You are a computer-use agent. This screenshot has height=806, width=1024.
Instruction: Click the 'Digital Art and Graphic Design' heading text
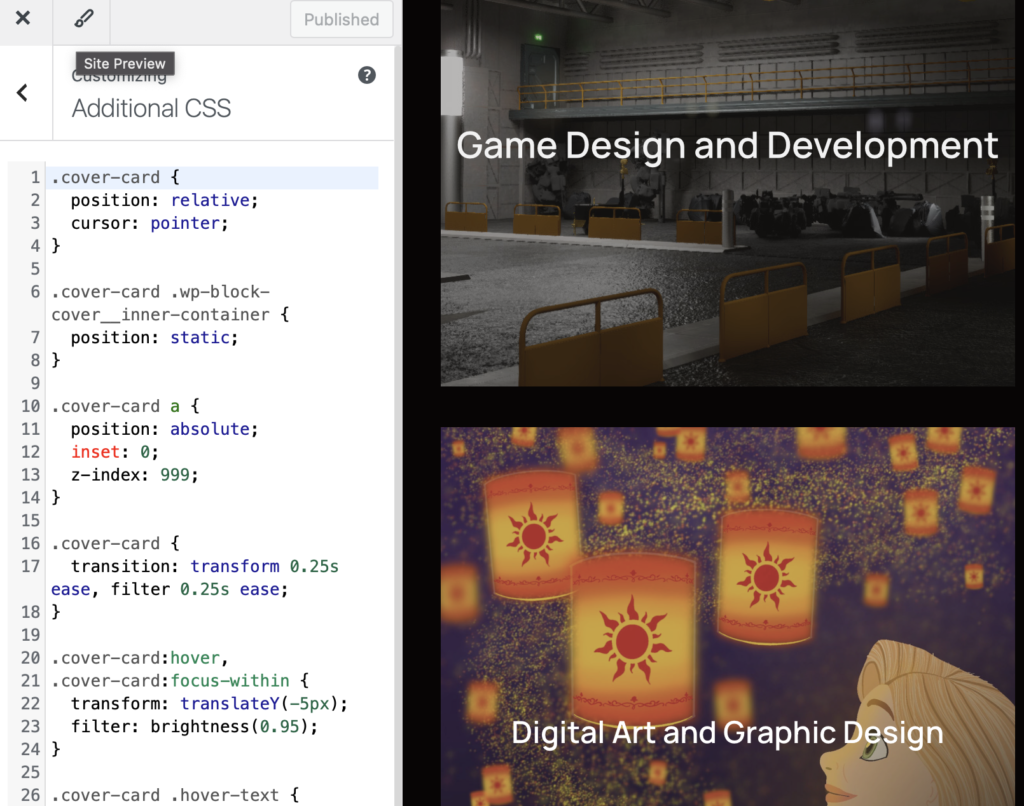727,732
